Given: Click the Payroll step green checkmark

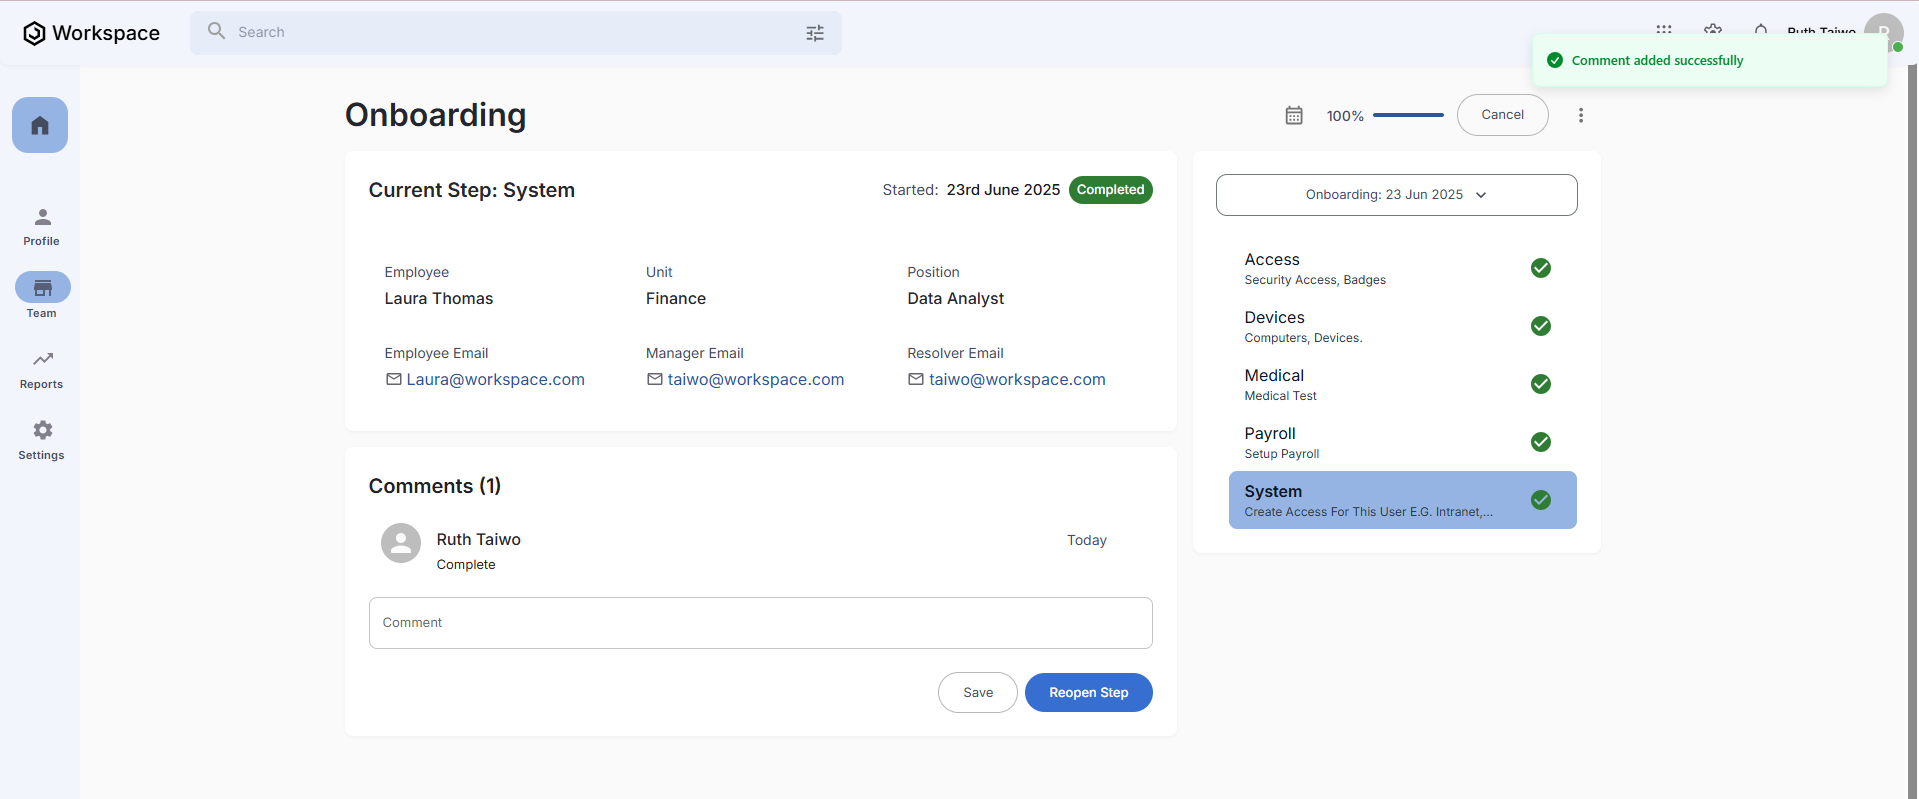Looking at the screenshot, I should coord(1541,442).
